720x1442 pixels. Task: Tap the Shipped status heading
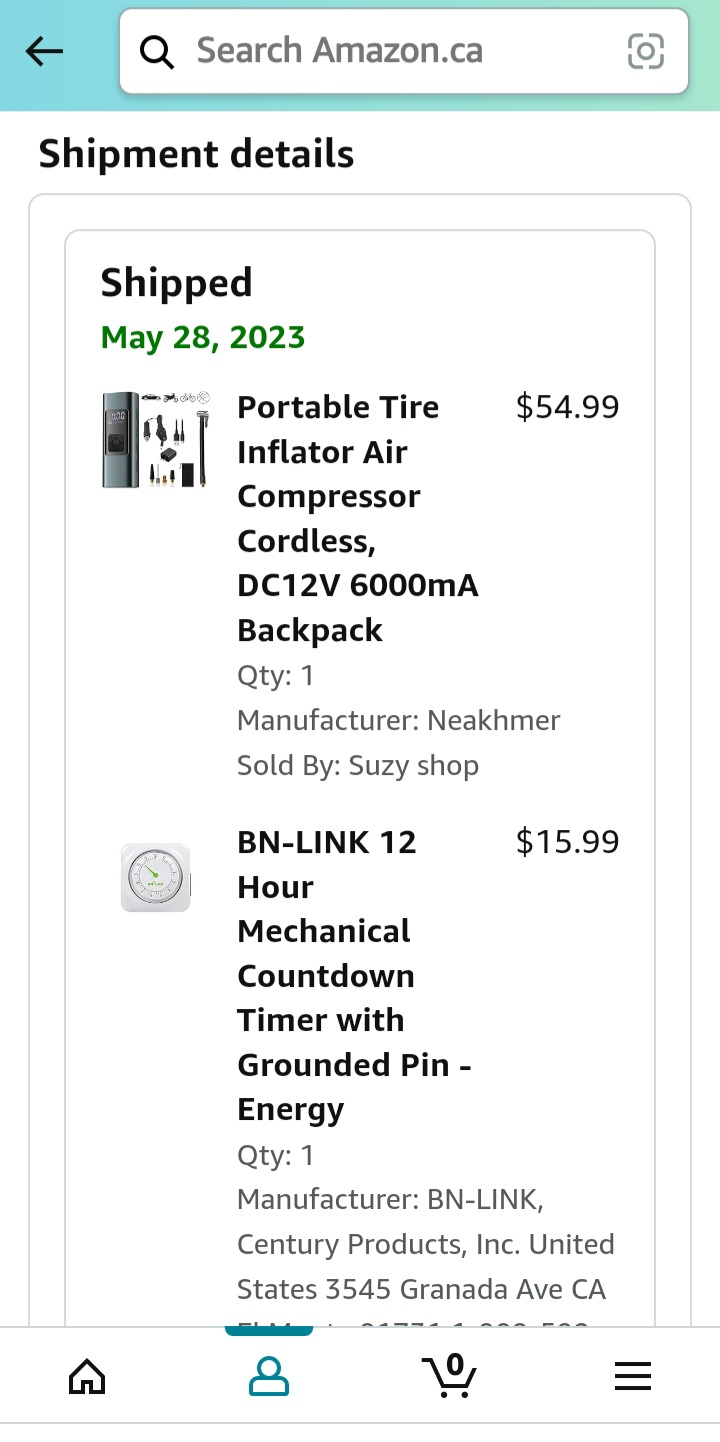pyautogui.click(x=176, y=283)
